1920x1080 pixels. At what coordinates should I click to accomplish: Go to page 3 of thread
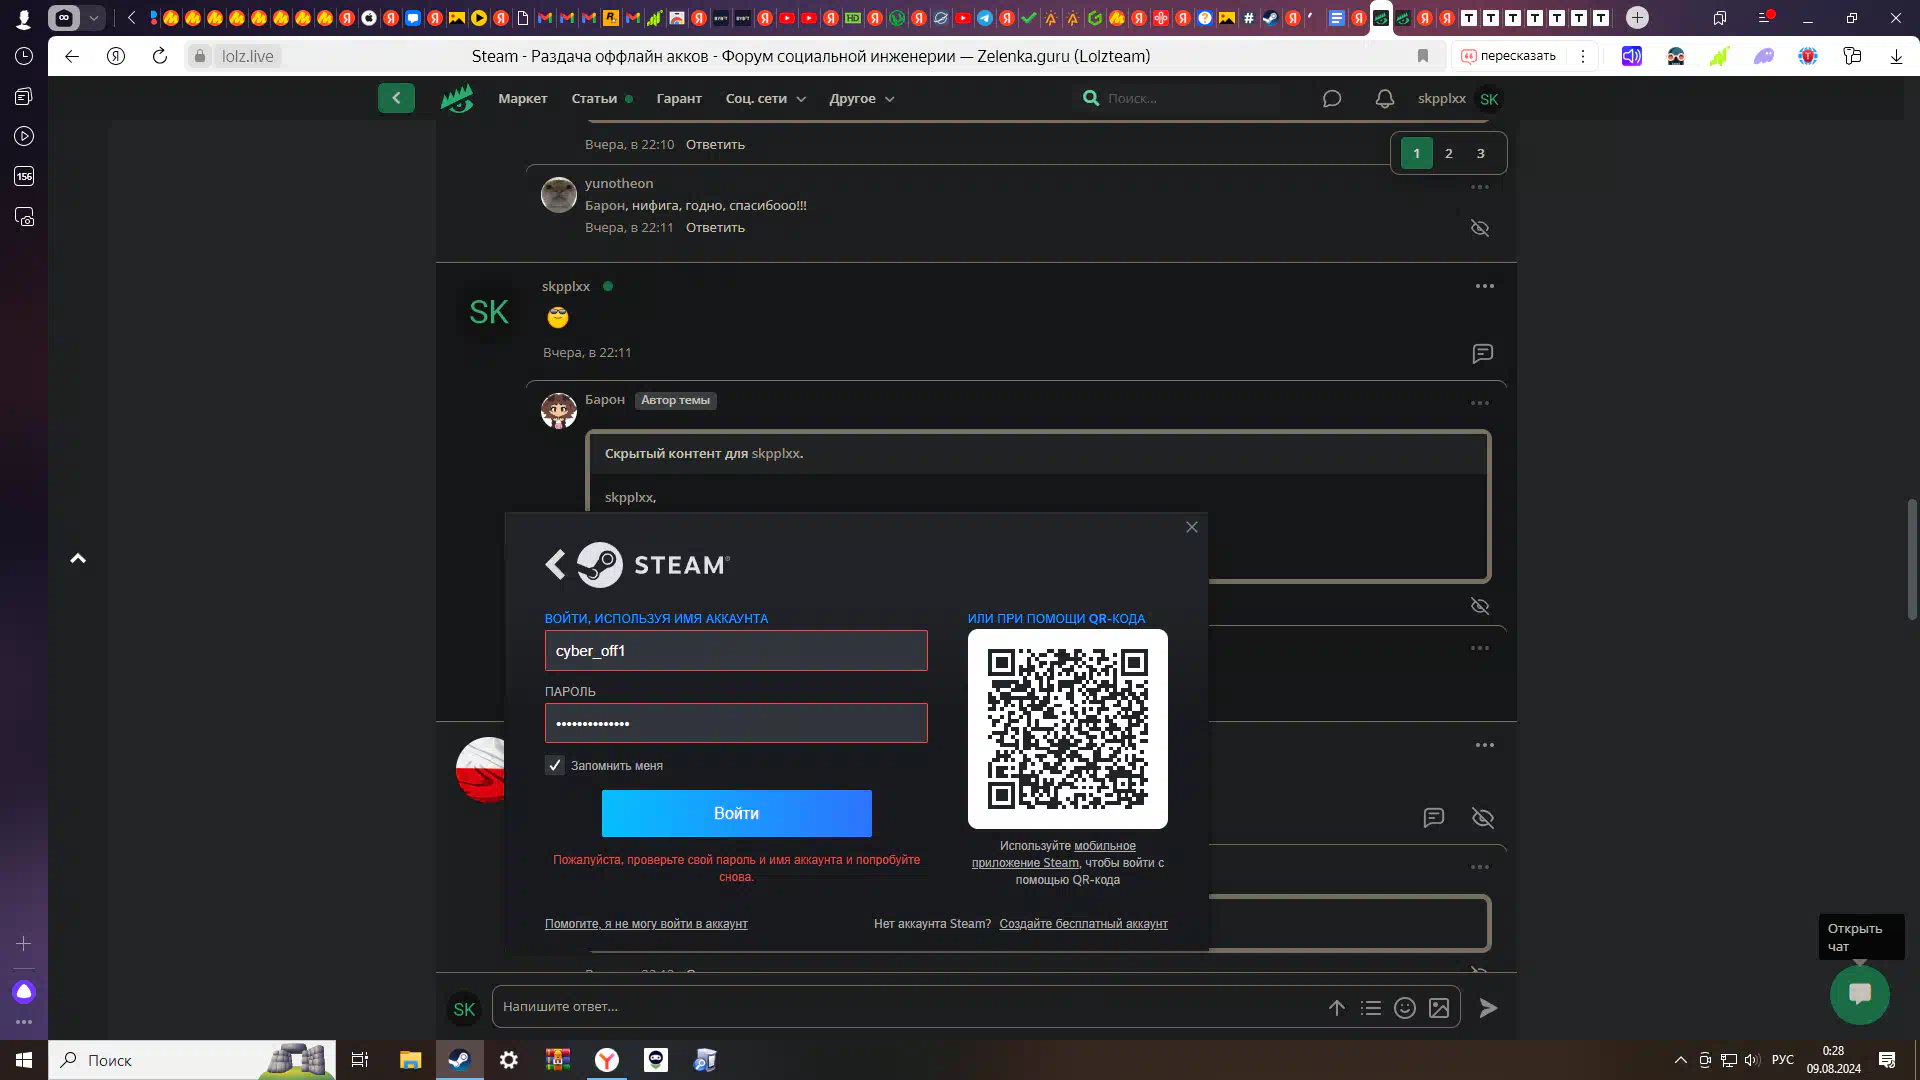[1480, 153]
